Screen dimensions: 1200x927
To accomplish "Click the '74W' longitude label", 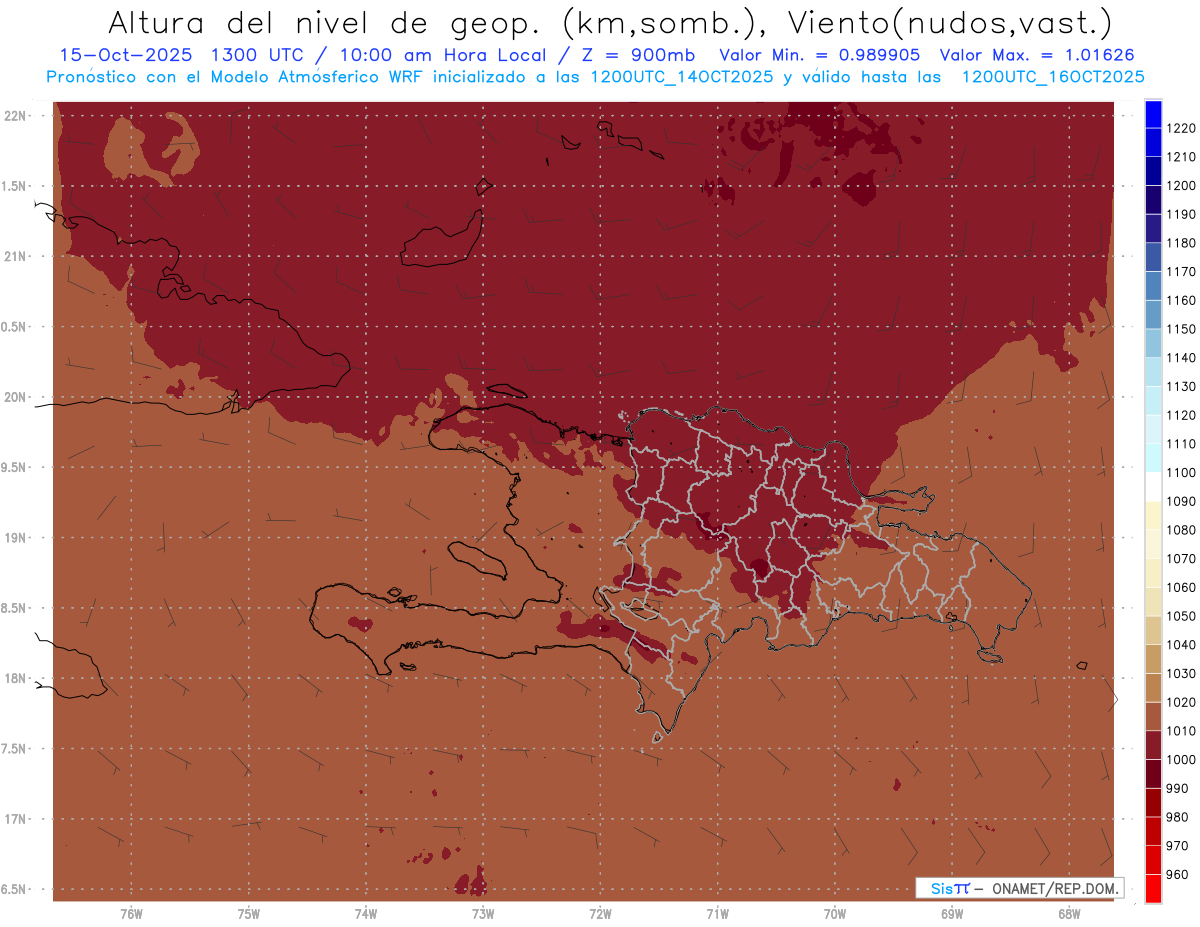I will tap(366, 914).
